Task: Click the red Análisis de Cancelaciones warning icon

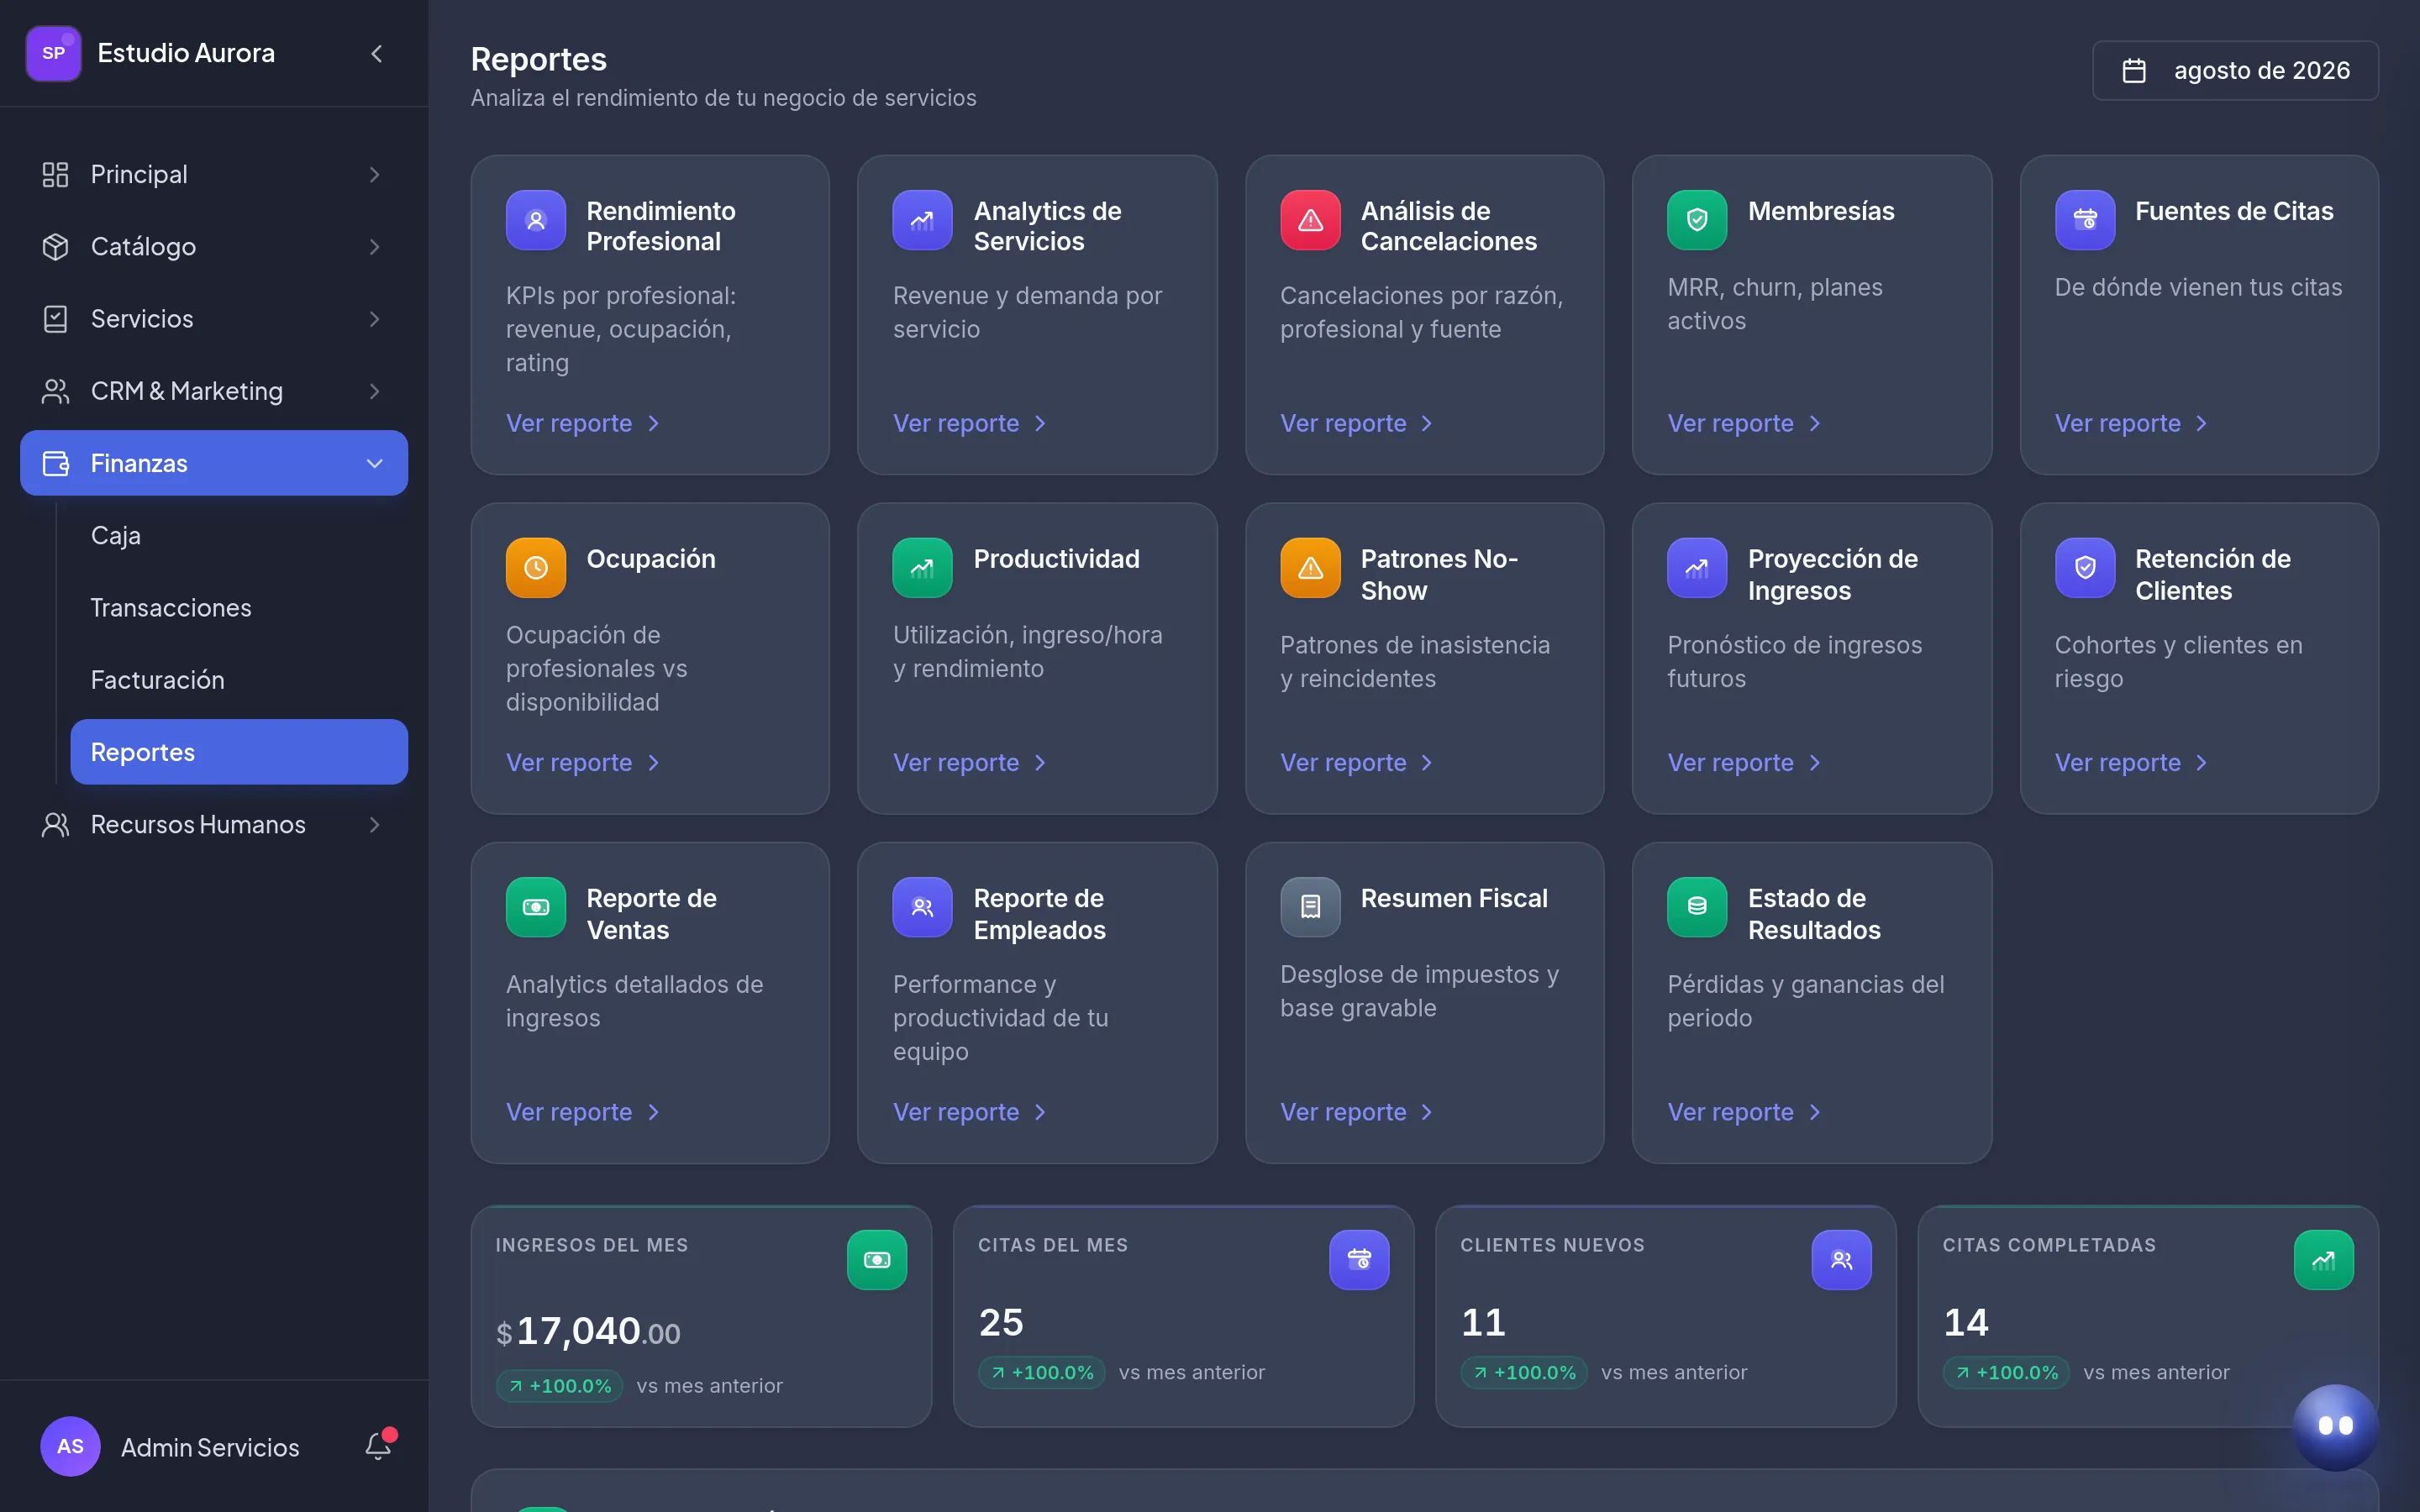Action: (1310, 220)
